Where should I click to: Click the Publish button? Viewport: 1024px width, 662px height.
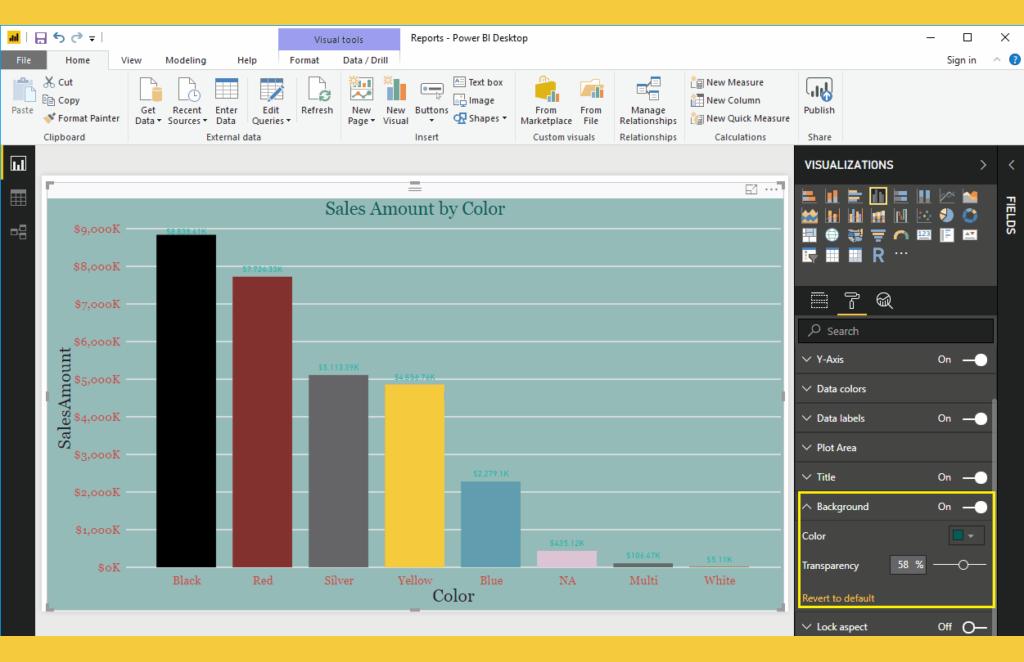pos(819,96)
